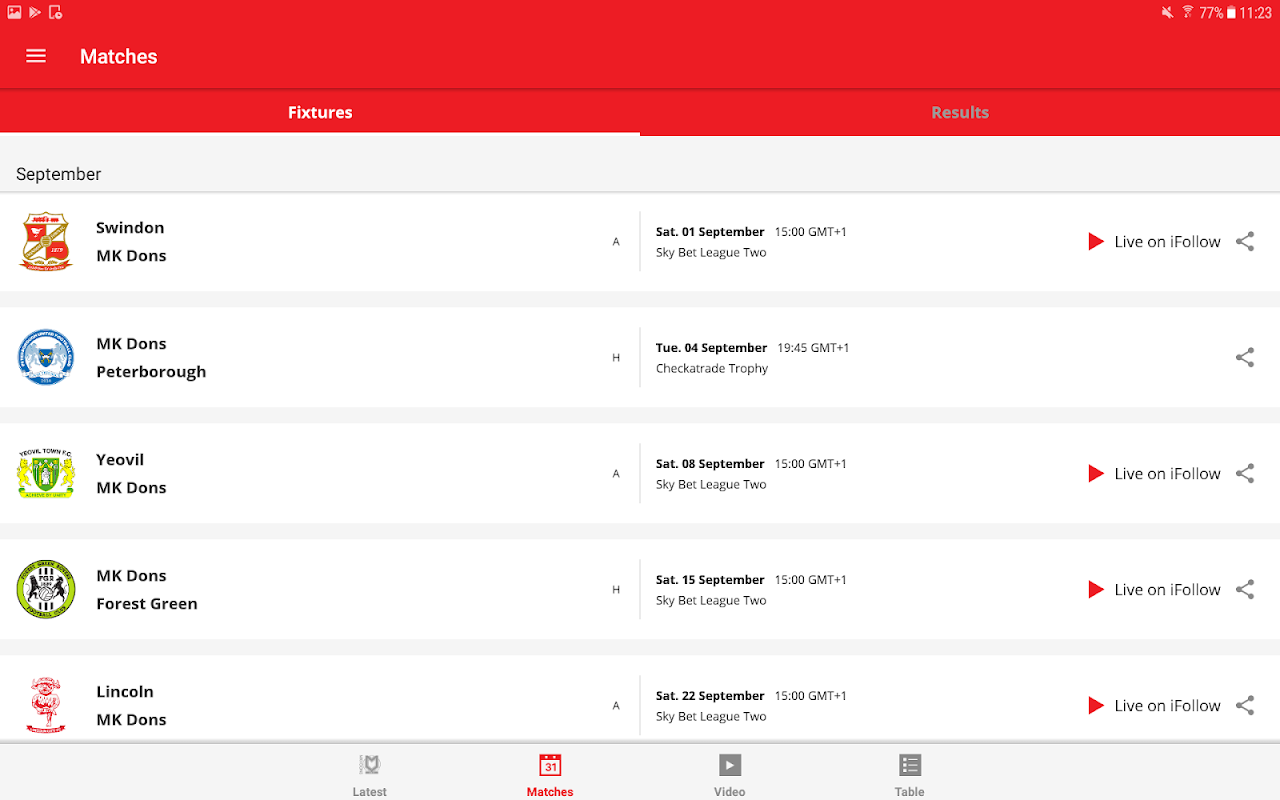Share the Swindon vs MK Dons fixture
This screenshot has height=800, width=1280.
tap(1245, 241)
